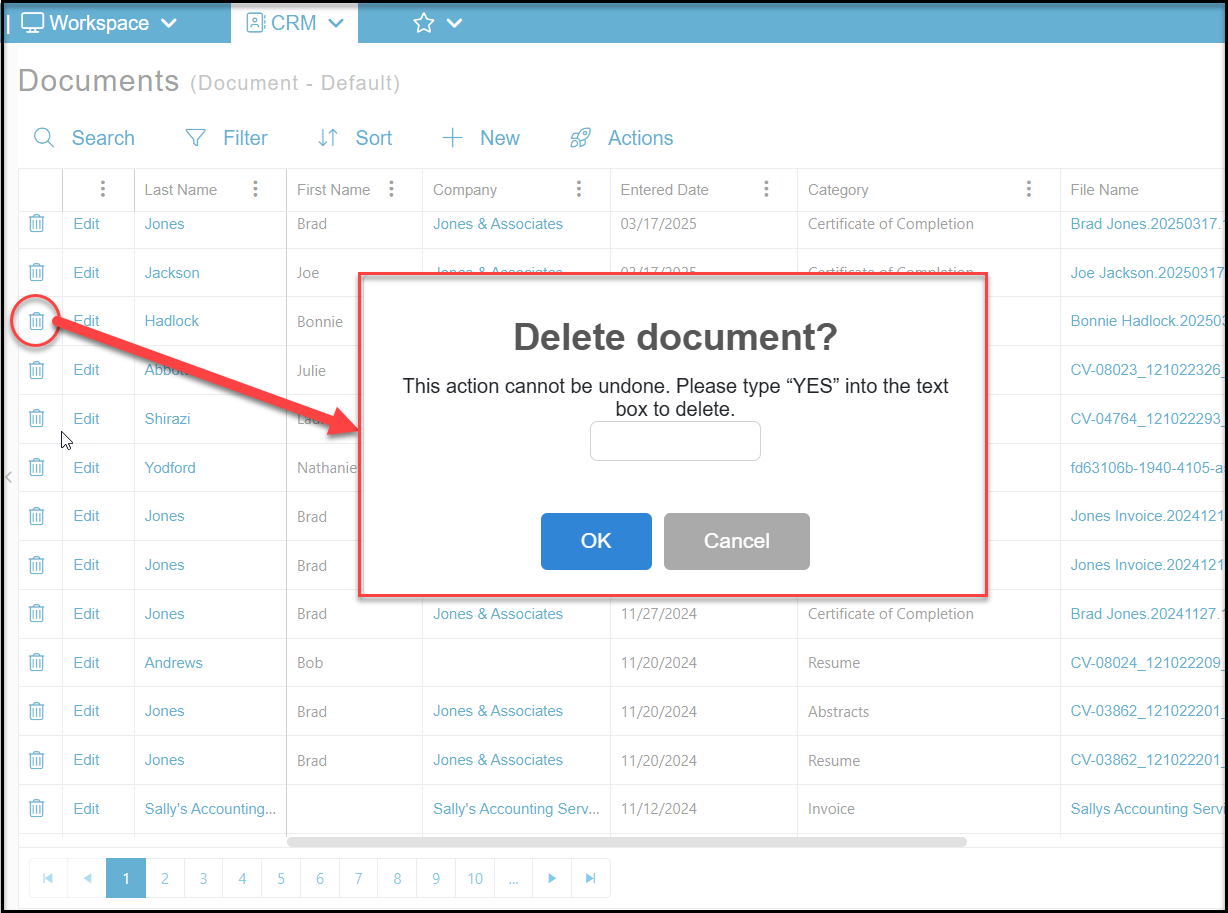
Task: Open the Category column options menu
Action: pyautogui.click(x=1029, y=189)
